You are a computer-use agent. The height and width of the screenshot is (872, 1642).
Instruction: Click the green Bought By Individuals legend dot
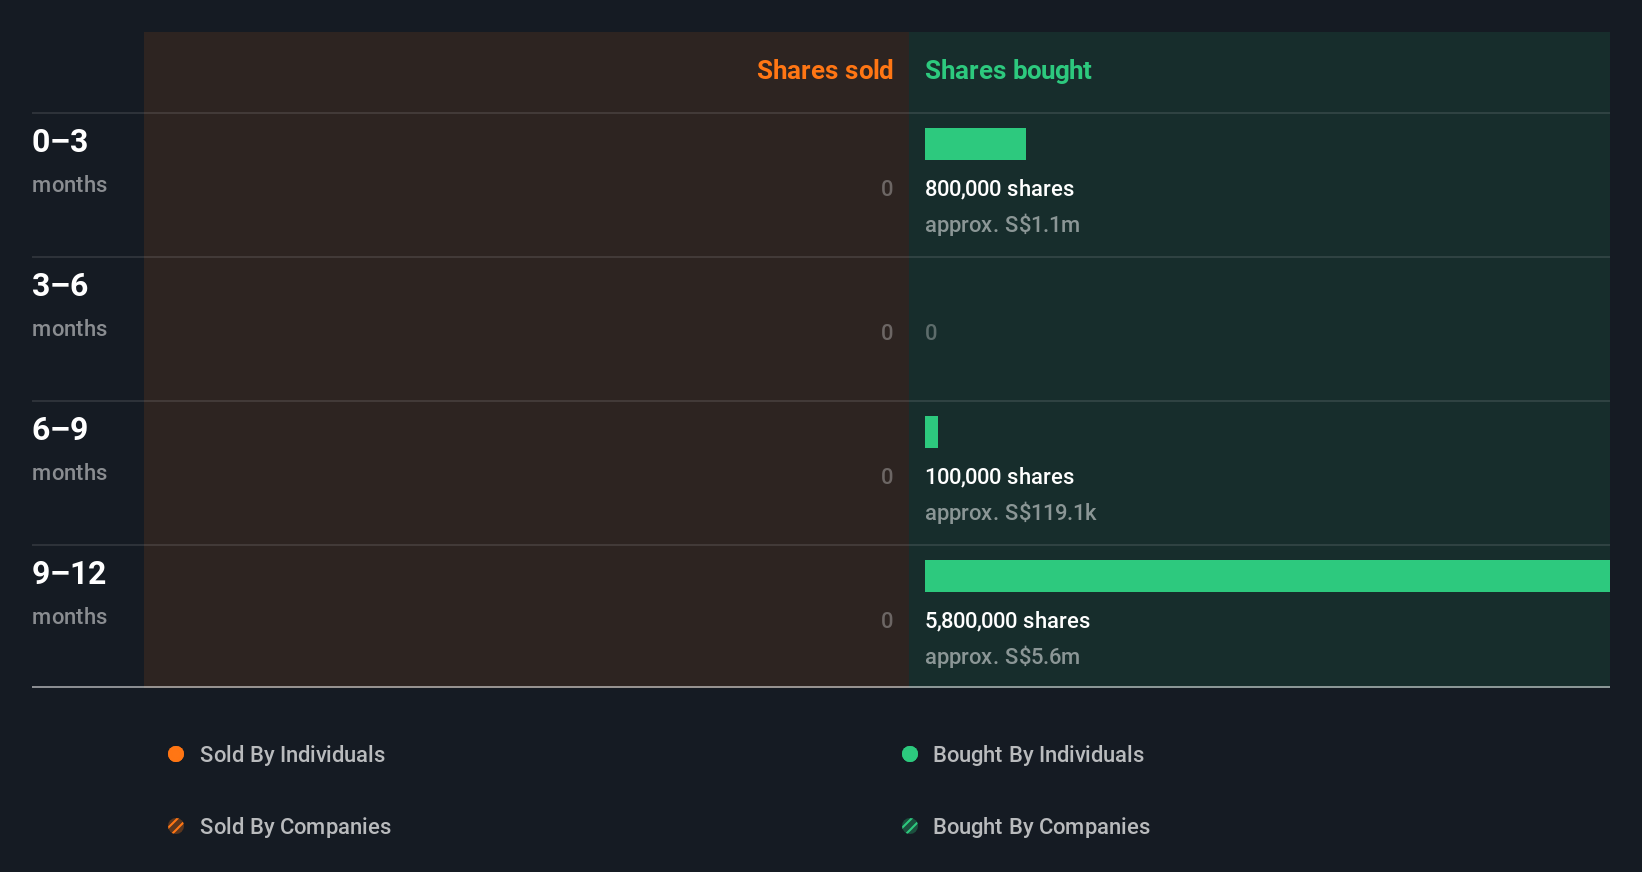click(x=910, y=754)
